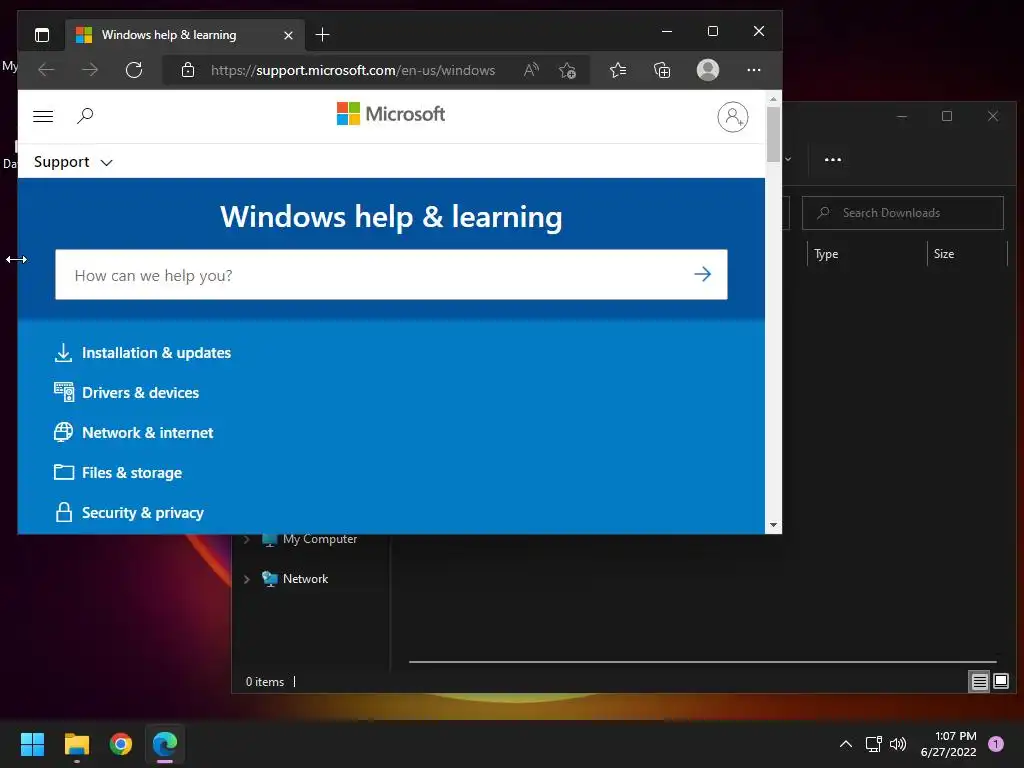Open the Edge Favorites list
Image resolution: width=1024 pixels, height=768 pixels.
pyautogui.click(x=618, y=70)
